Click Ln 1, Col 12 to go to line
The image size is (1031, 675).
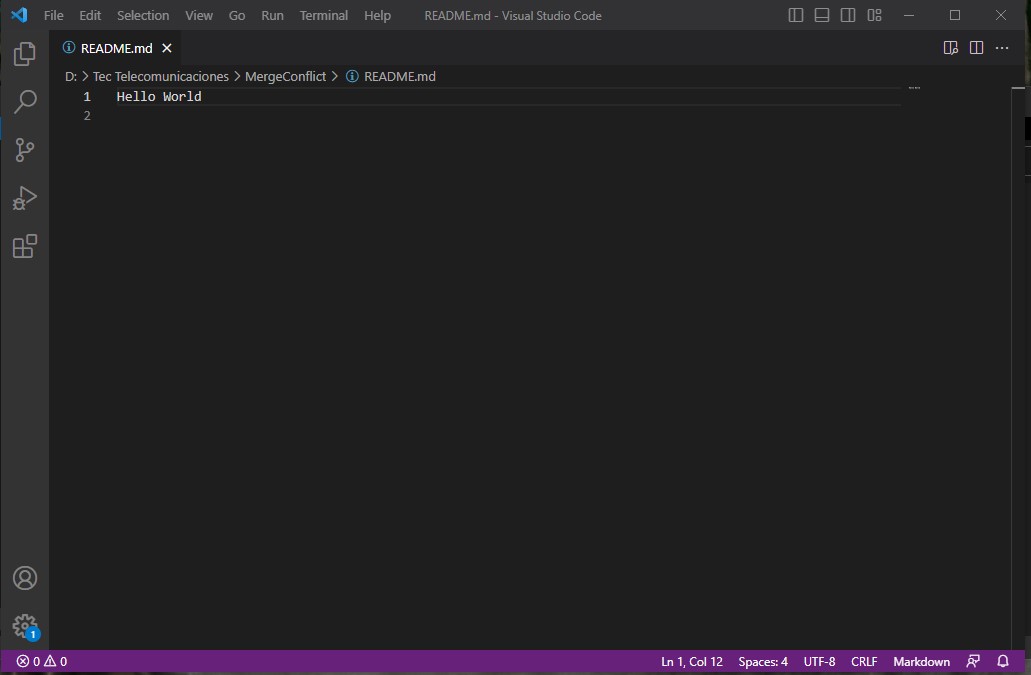pyautogui.click(x=691, y=661)
